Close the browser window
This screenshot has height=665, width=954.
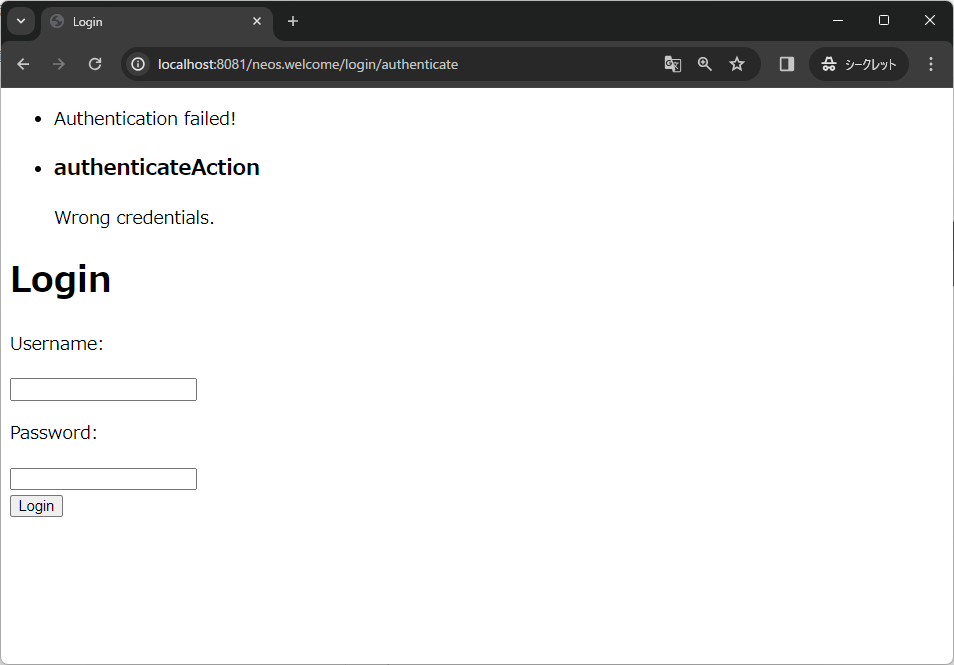pyautogui.click(x=930, y=21)
